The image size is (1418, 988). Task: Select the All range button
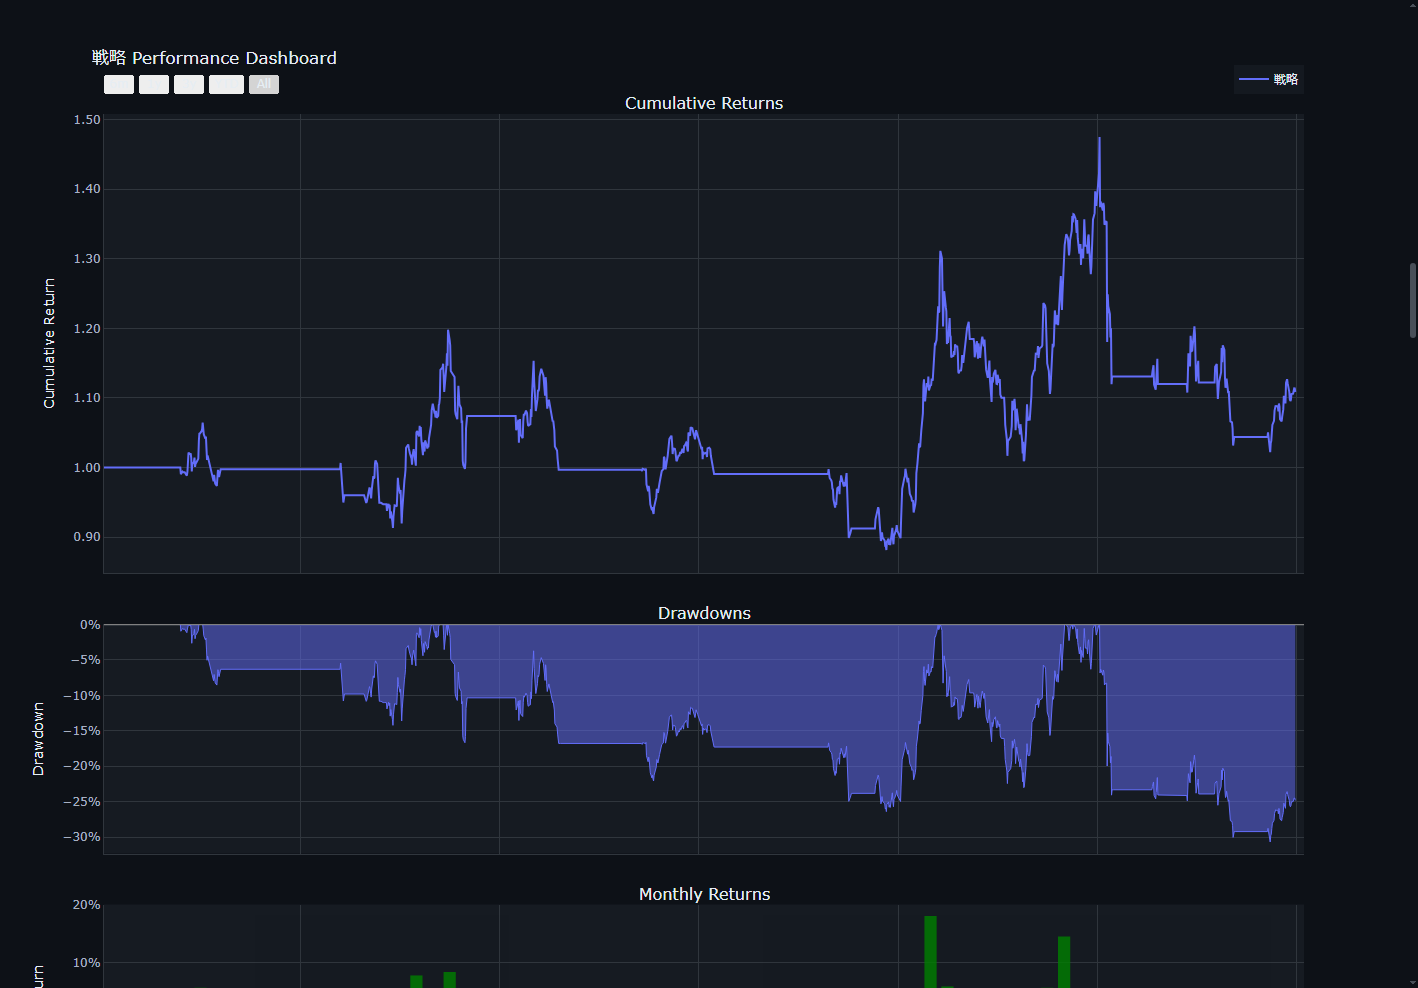[x=264, y=85]
